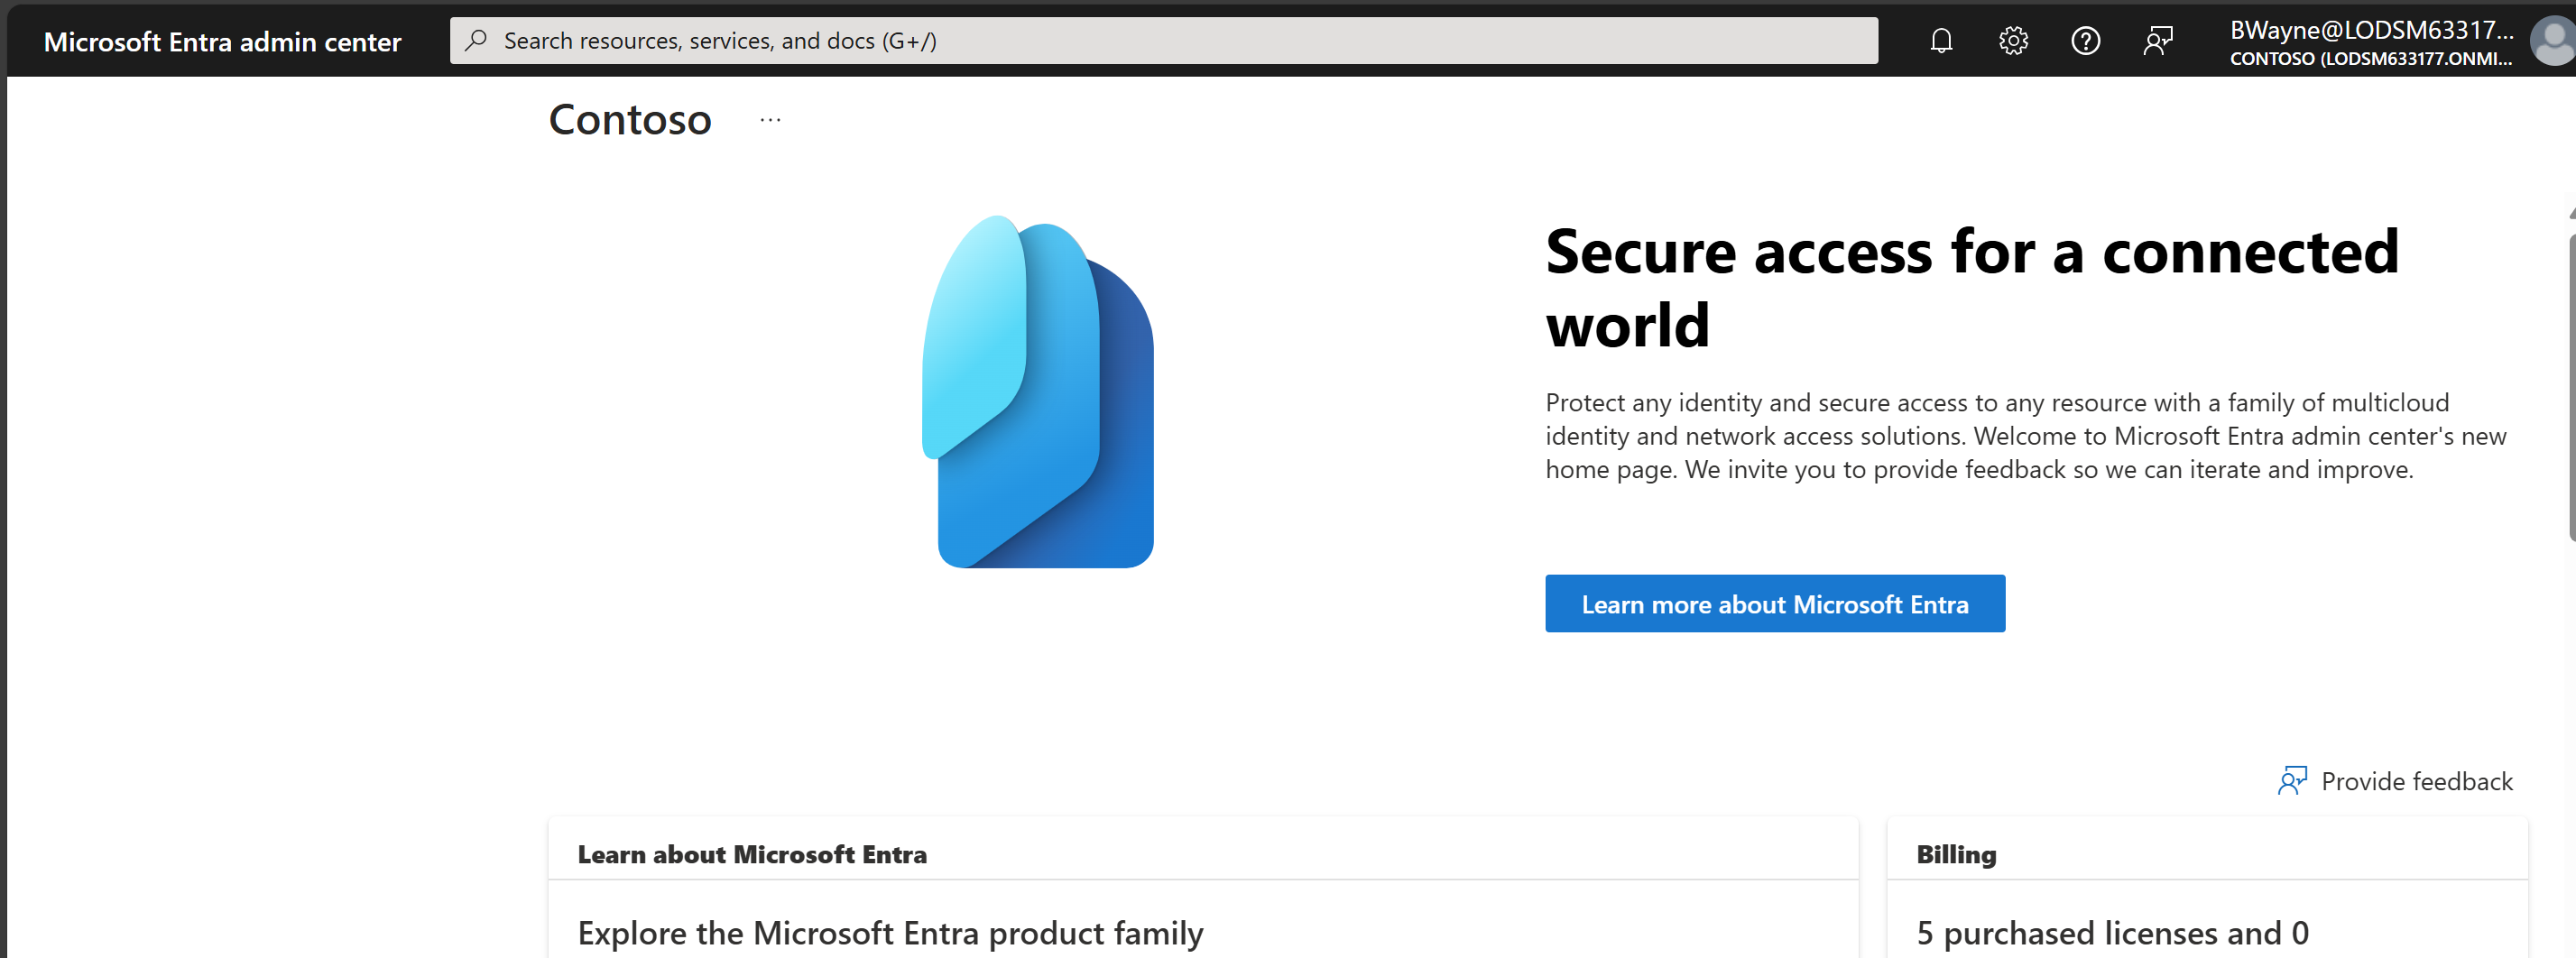2576x958 pixels.
Task: Open the notifications bell
Action: [1940, 41]
